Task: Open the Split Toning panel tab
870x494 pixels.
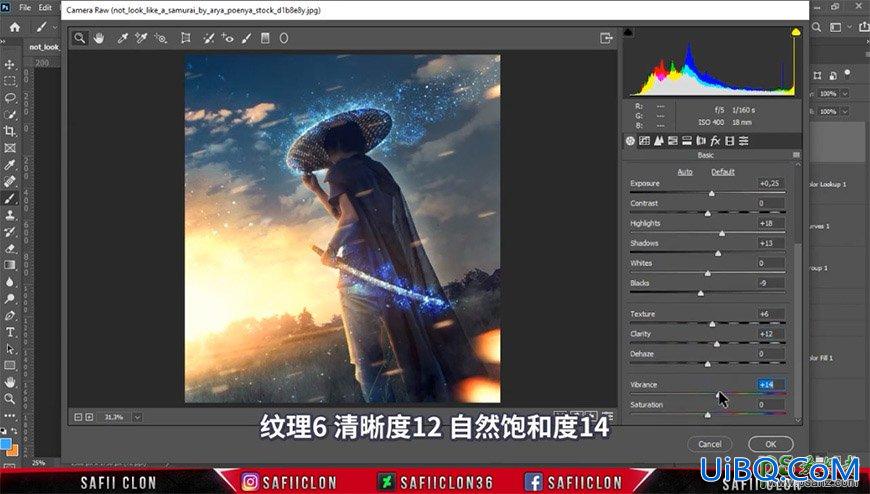Action: pos(687,141)
